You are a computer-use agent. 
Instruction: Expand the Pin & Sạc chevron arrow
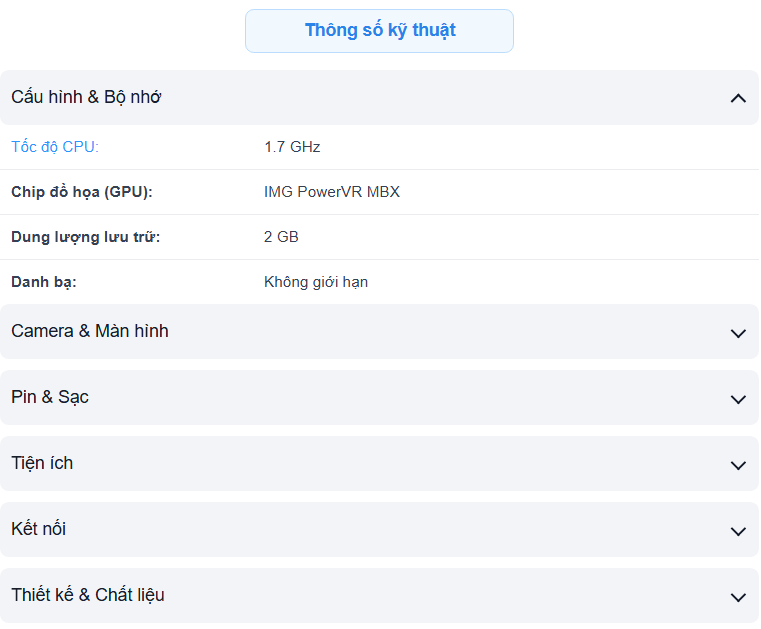[x=738, y=399]
